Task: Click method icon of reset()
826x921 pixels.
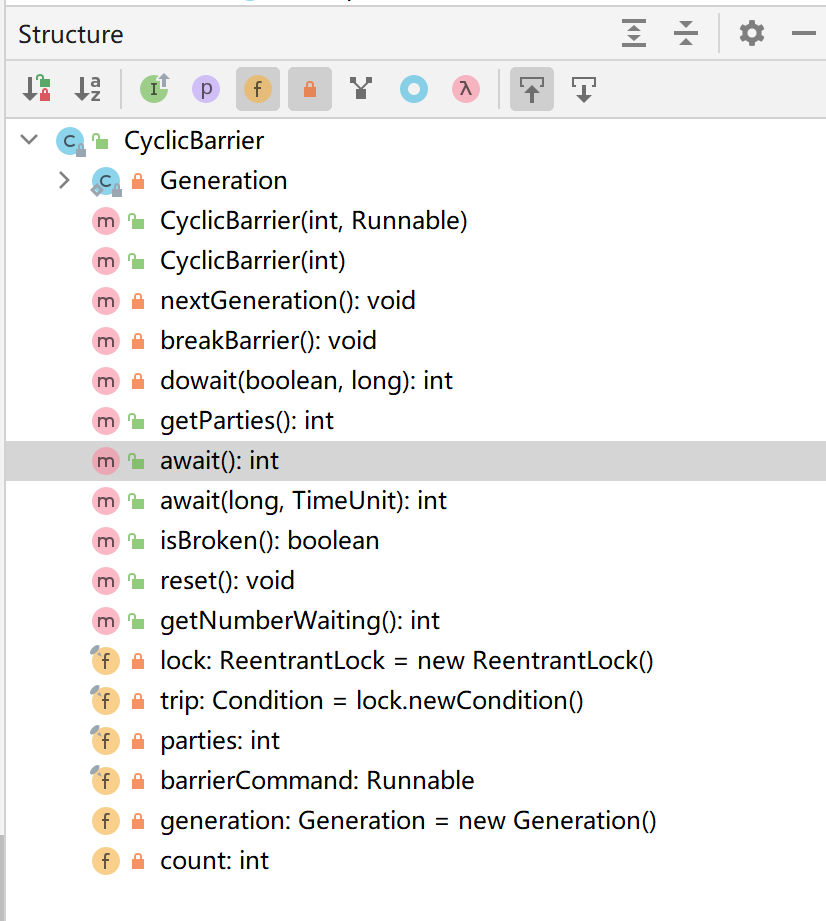Action: pyautogui.click(x=106, y=581)
